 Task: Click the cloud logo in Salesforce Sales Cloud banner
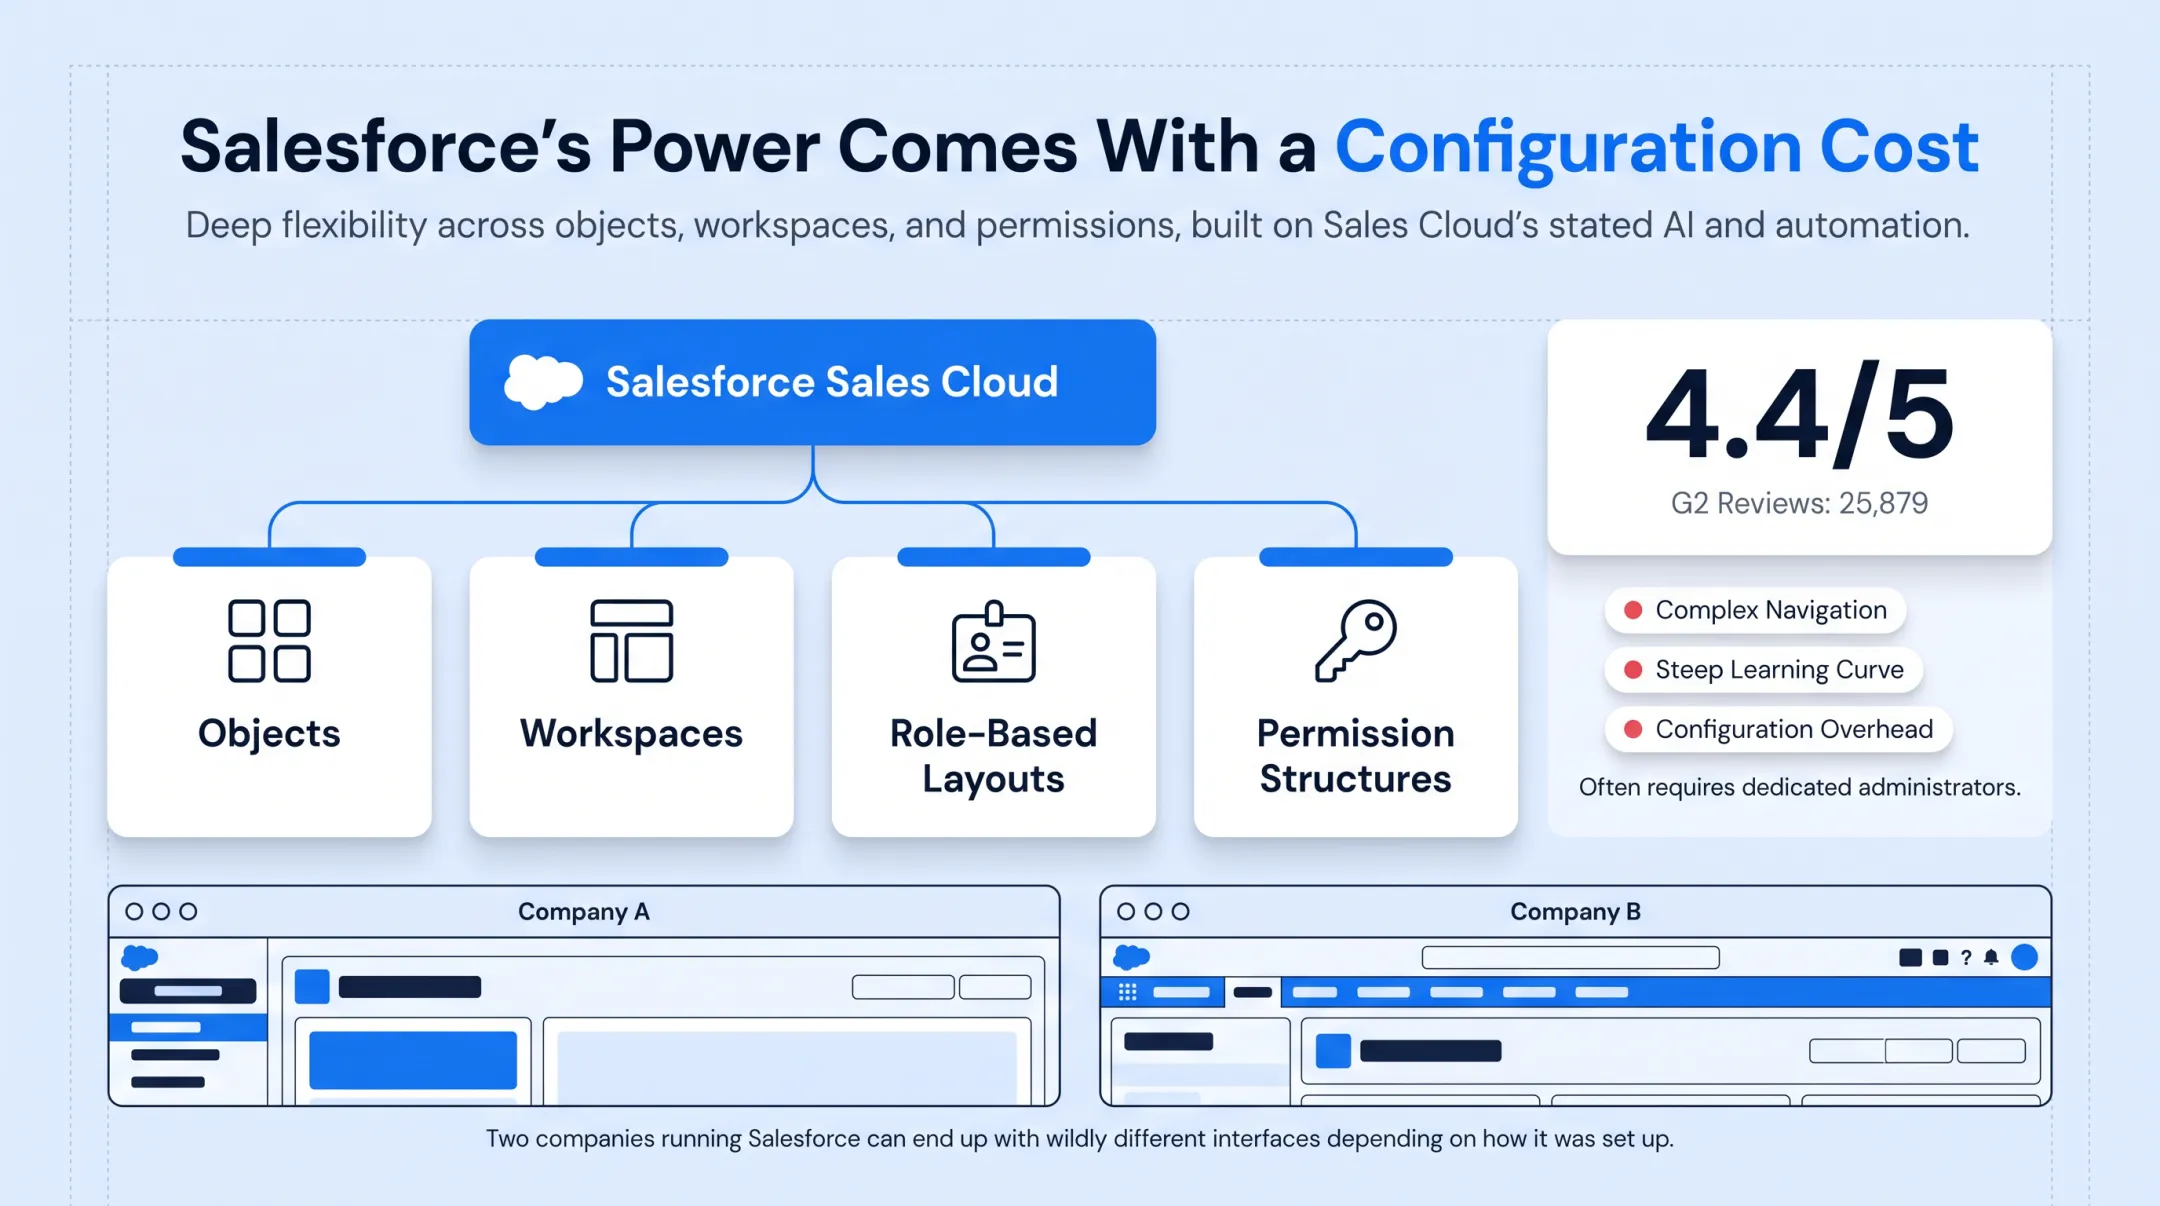pos(543,382)
